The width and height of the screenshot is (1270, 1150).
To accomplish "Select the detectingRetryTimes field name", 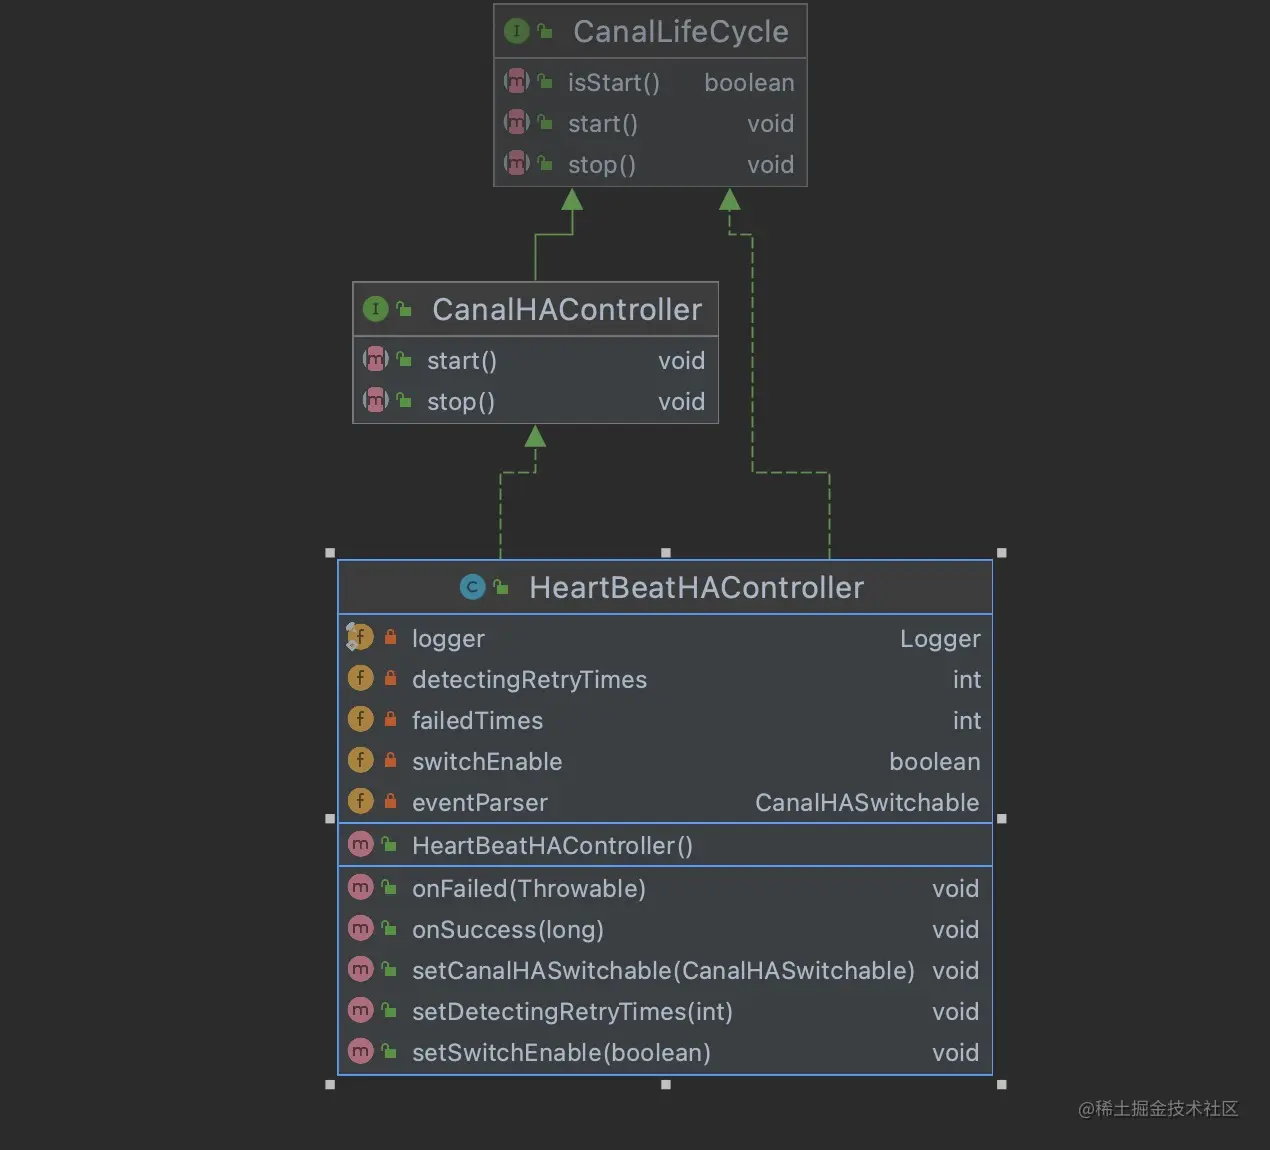I will 530,680.
